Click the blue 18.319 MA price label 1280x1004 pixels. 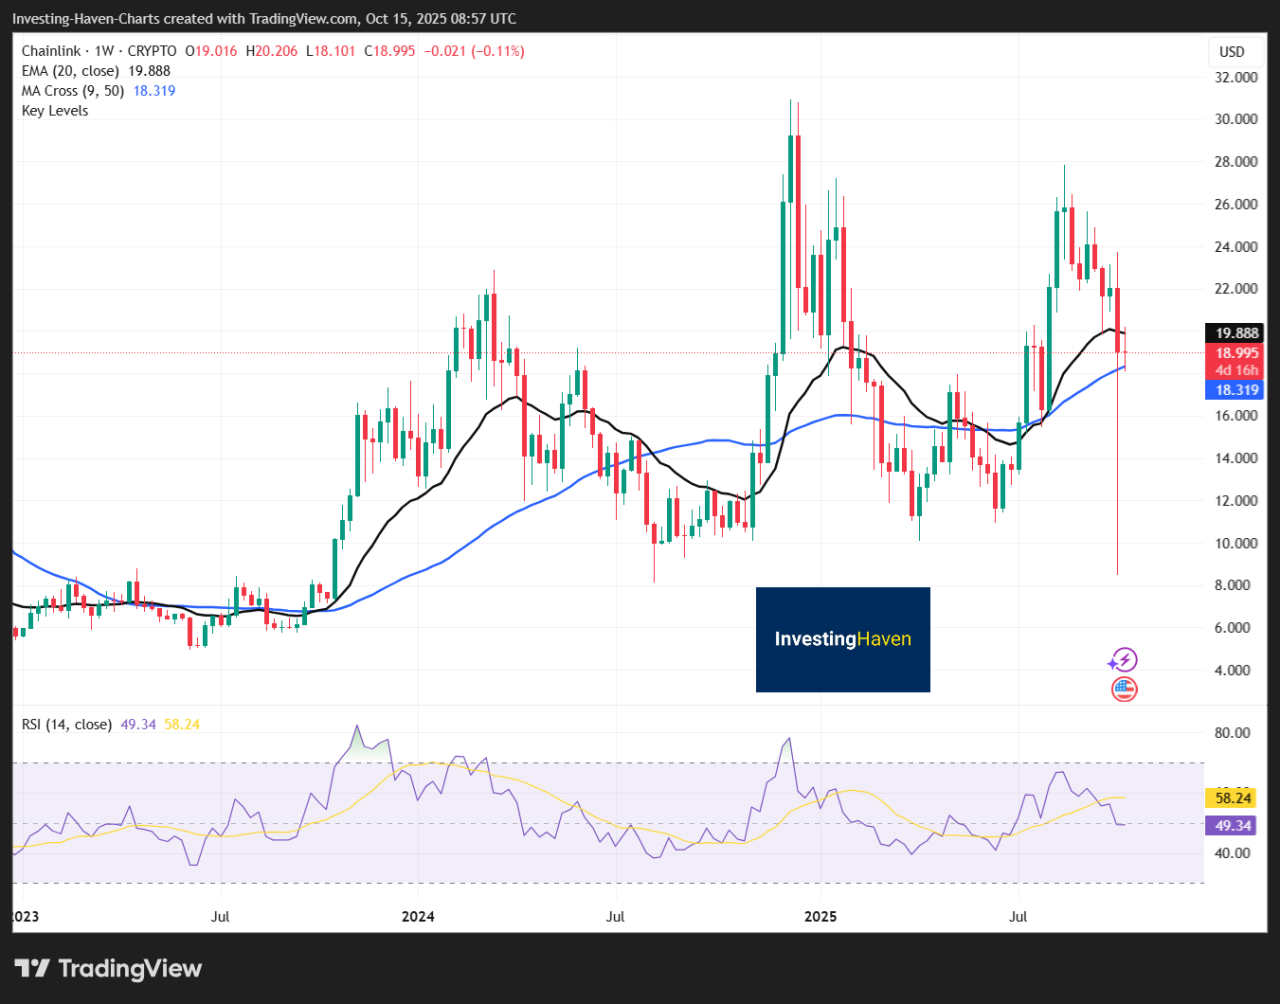point(1237,390)
